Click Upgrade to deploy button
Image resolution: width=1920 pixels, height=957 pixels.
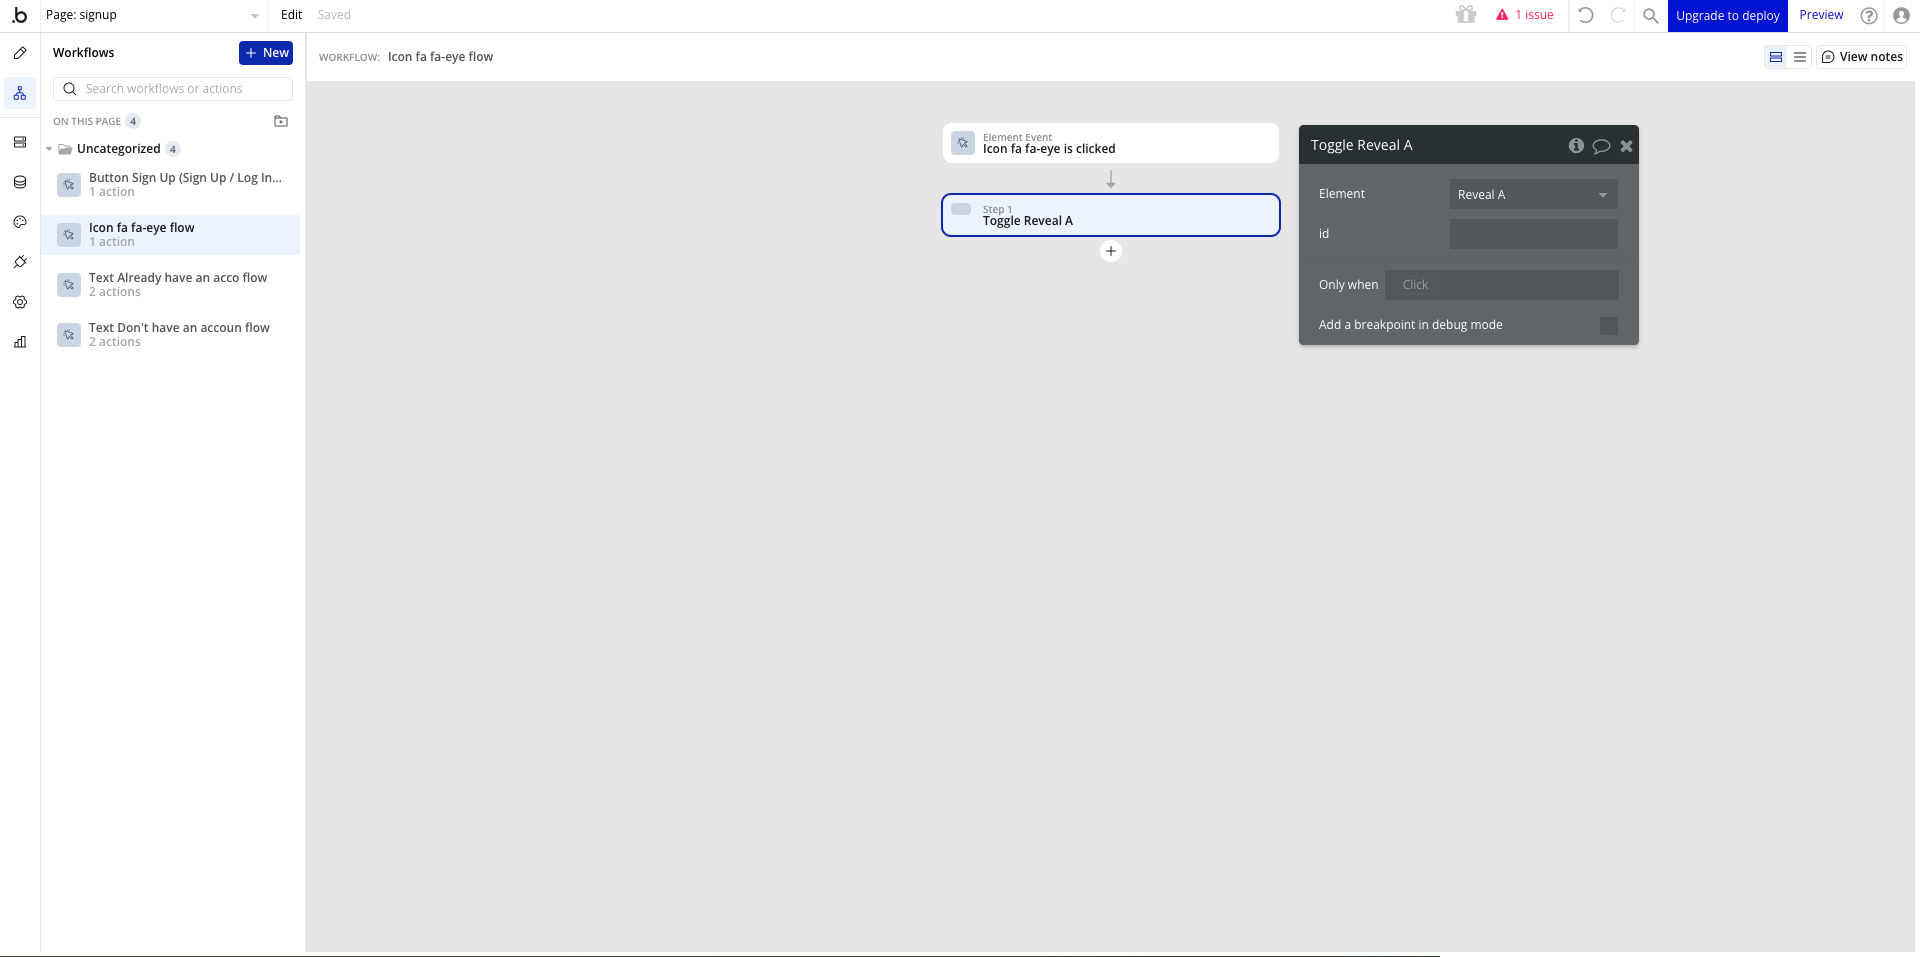tap(1727, 16)
